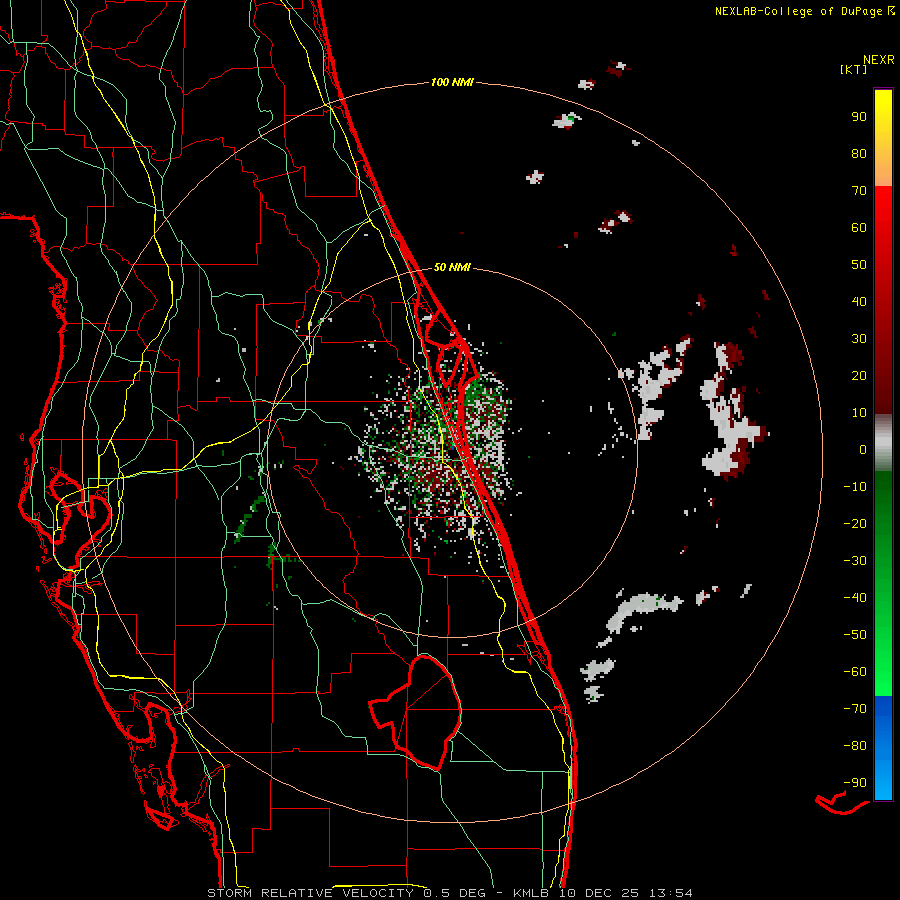Click the '50 NMI' range ring label
The height and width of the screenshot is (900, 900).
pyautogui.click(x=452, y=267)
